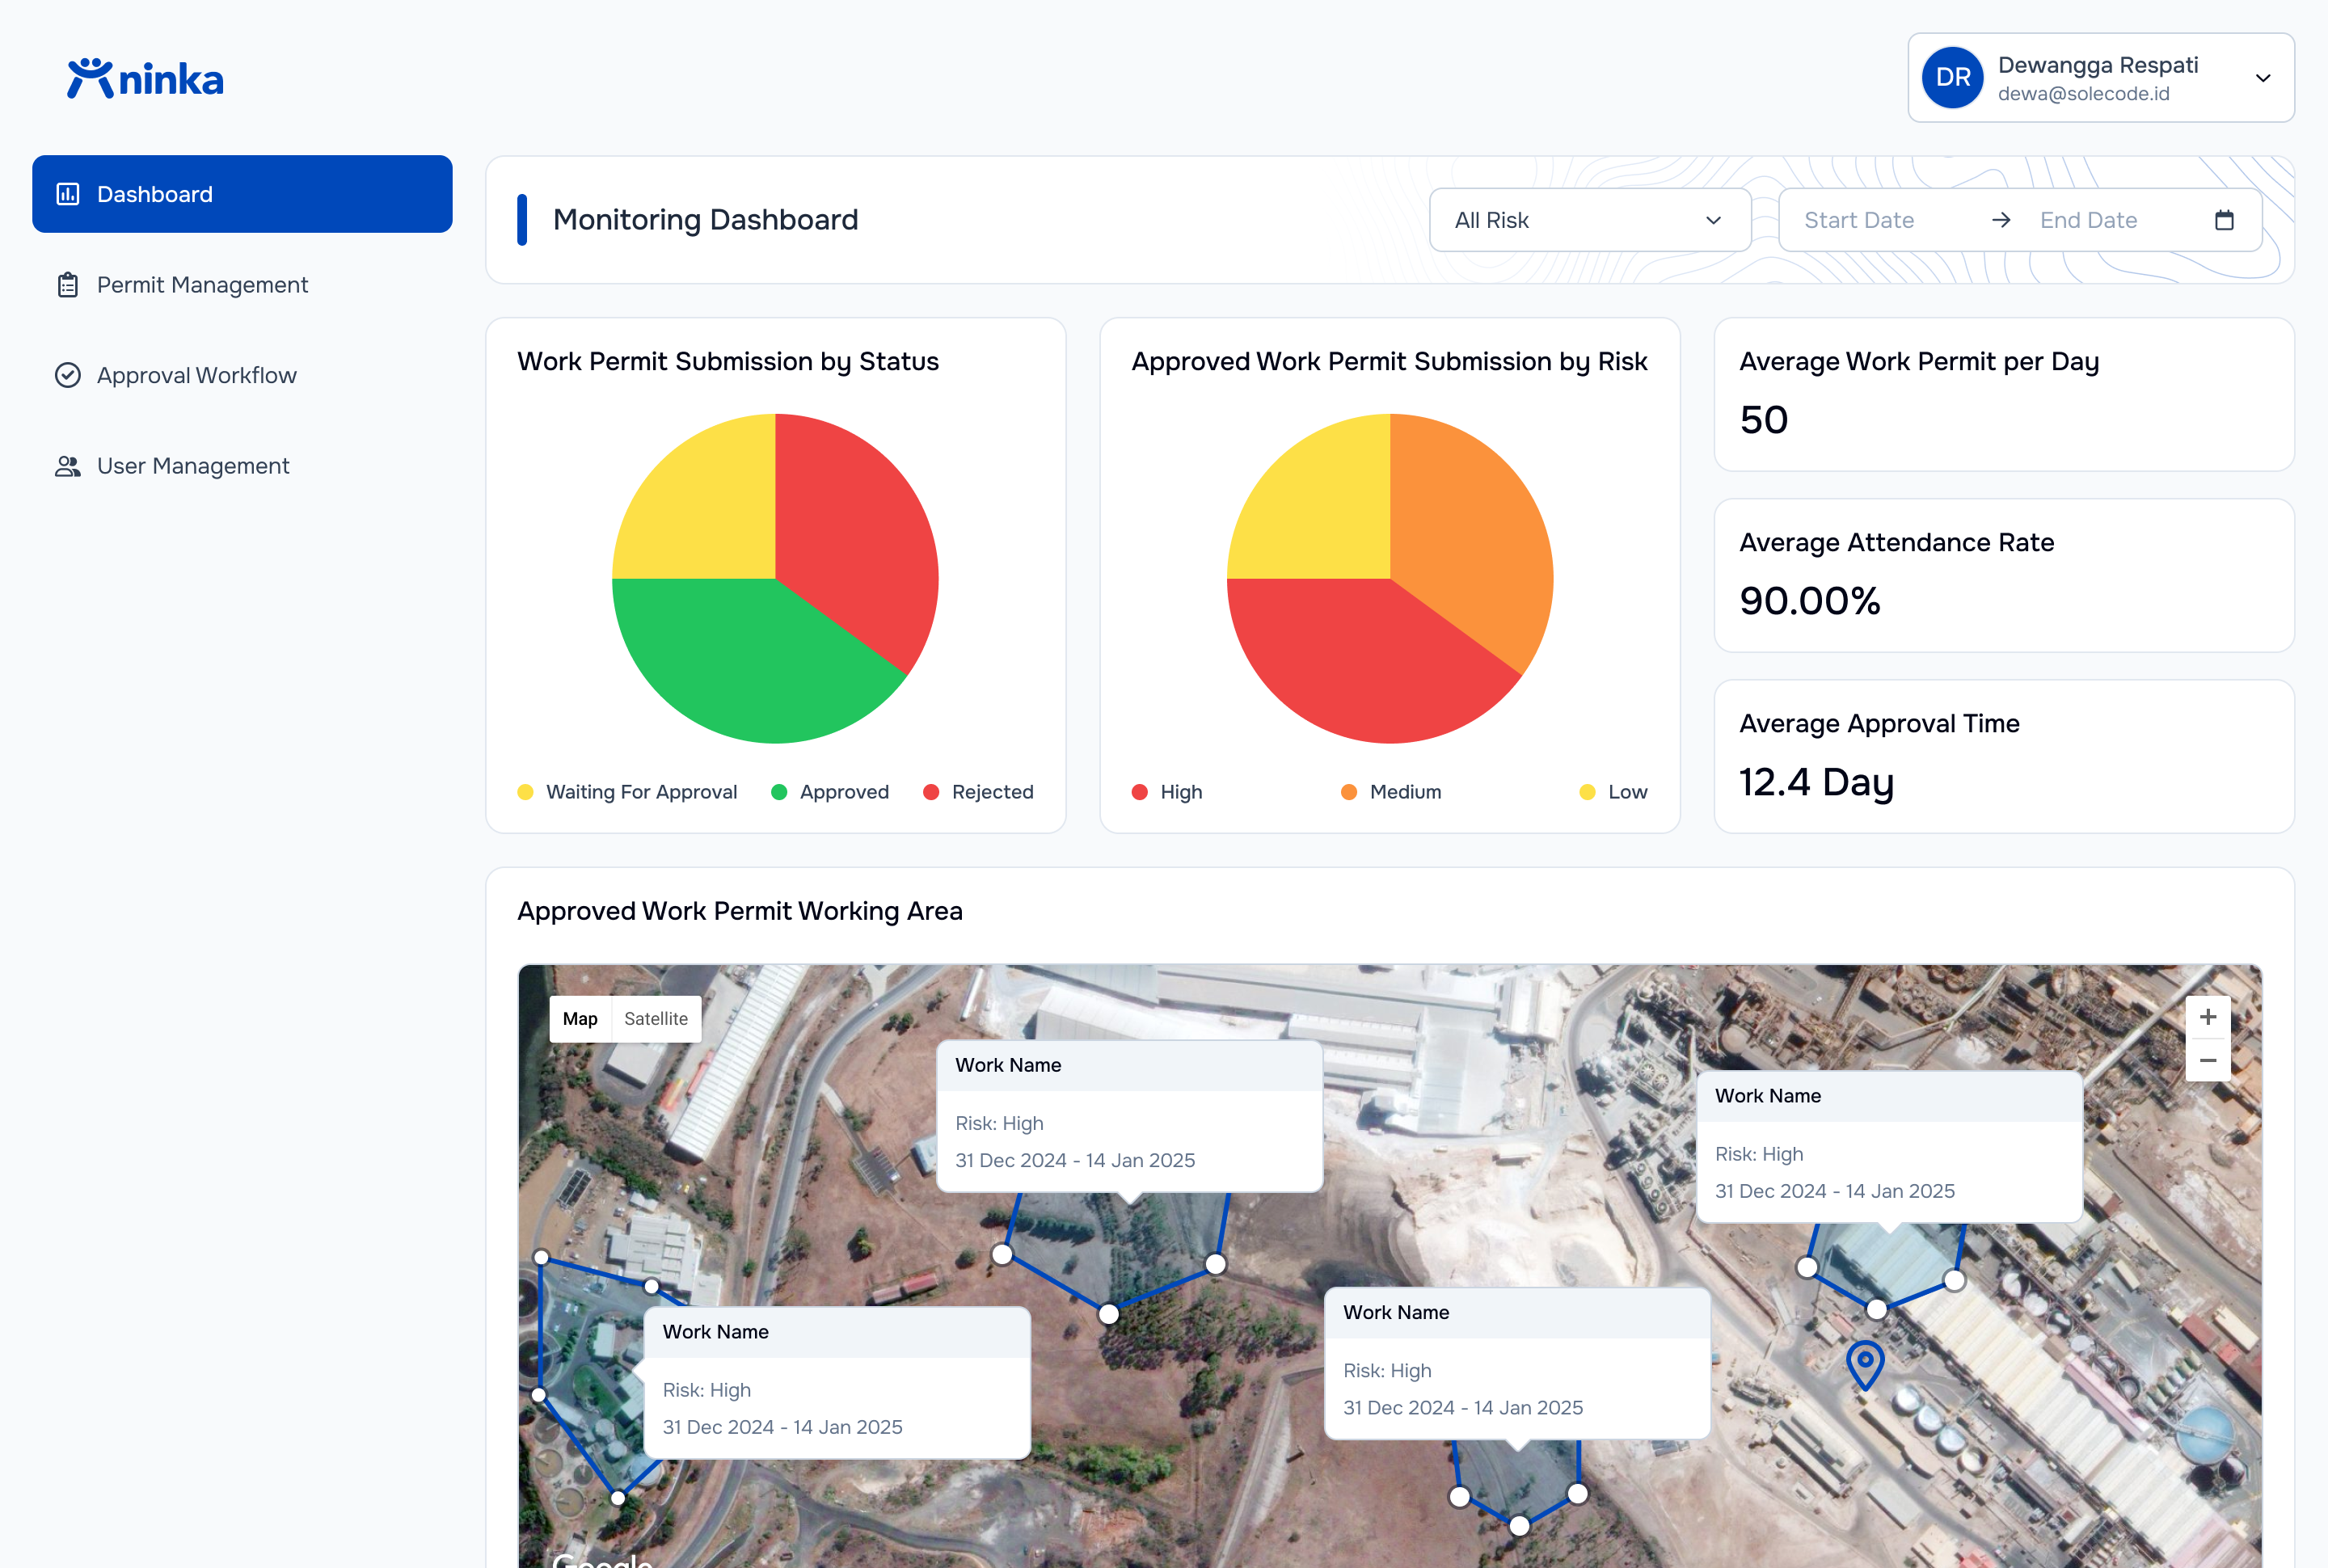Click the Permit Management clipboard icon

click(x=68, y=285)
